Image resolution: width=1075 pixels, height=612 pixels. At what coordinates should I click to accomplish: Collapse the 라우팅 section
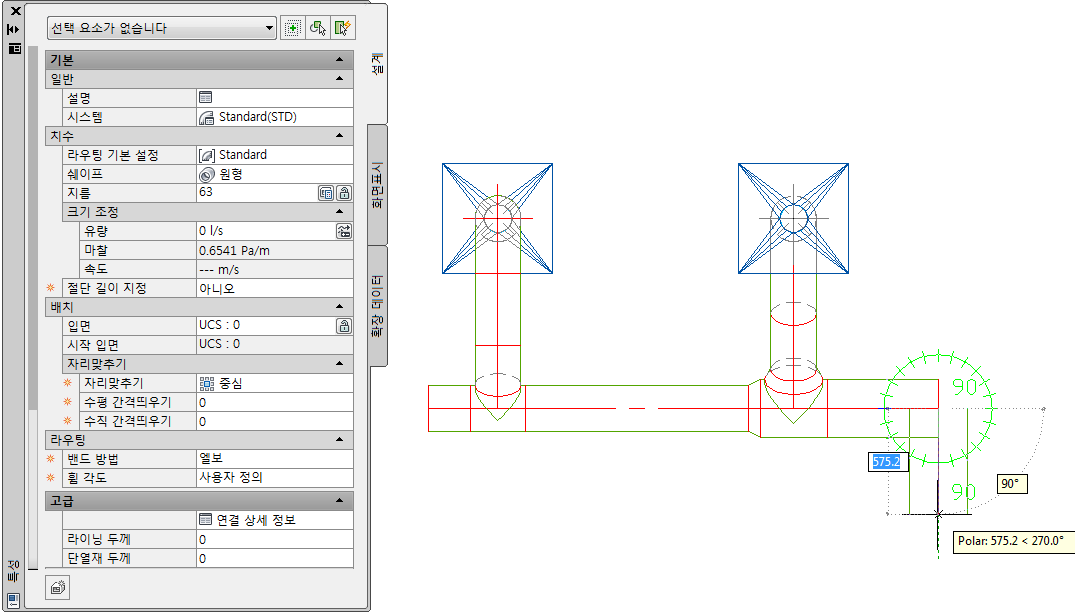pos(339,439)
